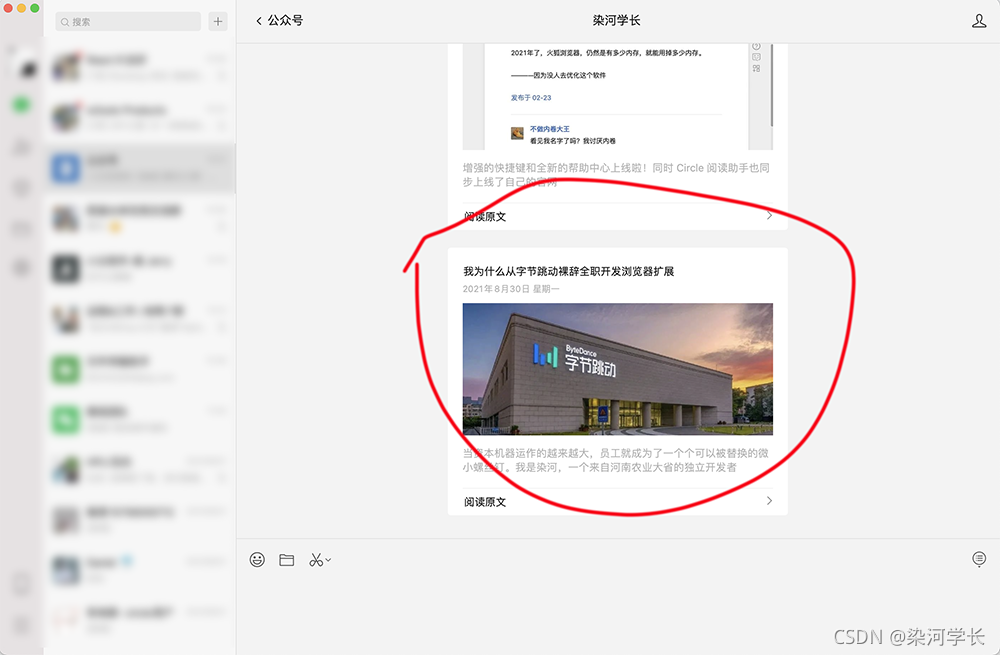
Task: Go back to 公众号 list
Action: [x=279, y=20]
